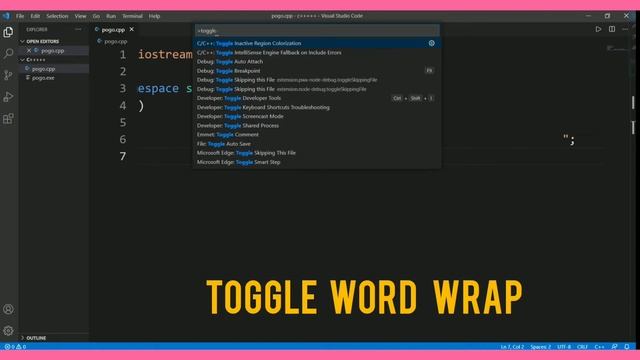Click CRLF end of line setting
The height and width of the screenshot is (360, 640).
[x=582, y=347]
